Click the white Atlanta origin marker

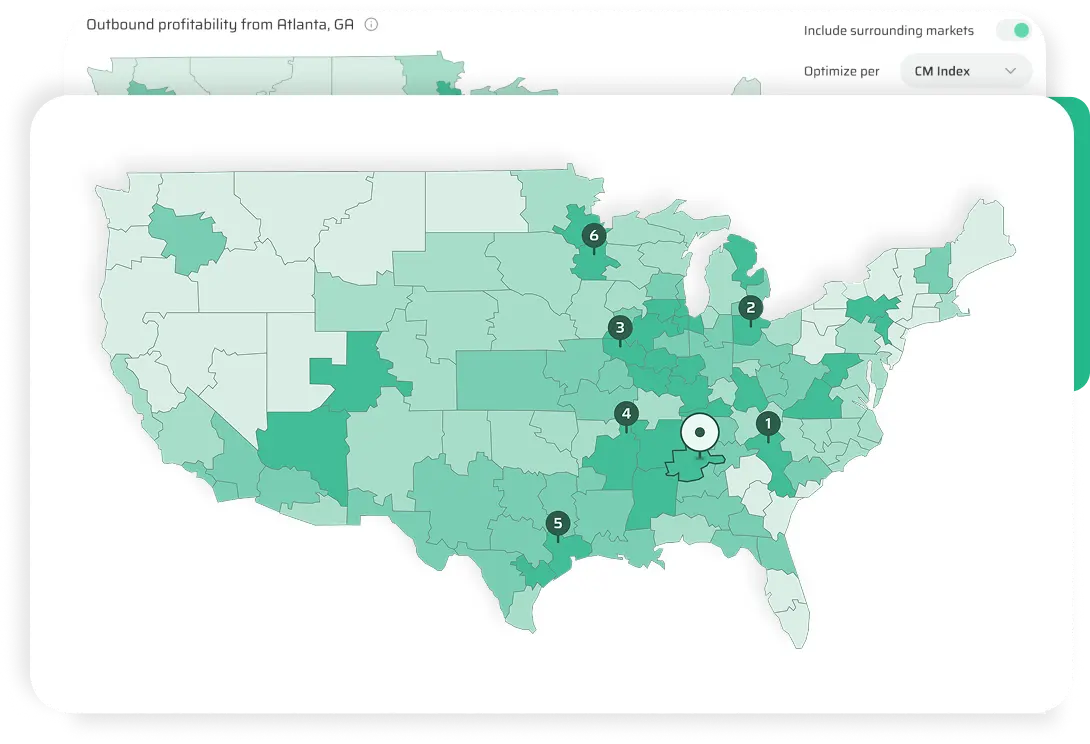pos(700,433)
